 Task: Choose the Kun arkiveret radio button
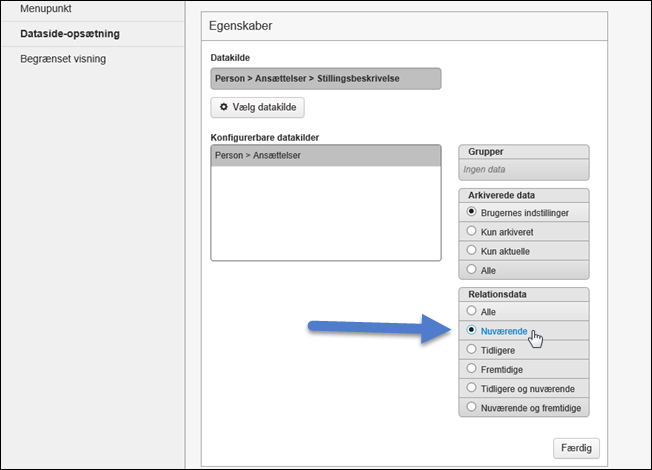[x=471, y=232]
